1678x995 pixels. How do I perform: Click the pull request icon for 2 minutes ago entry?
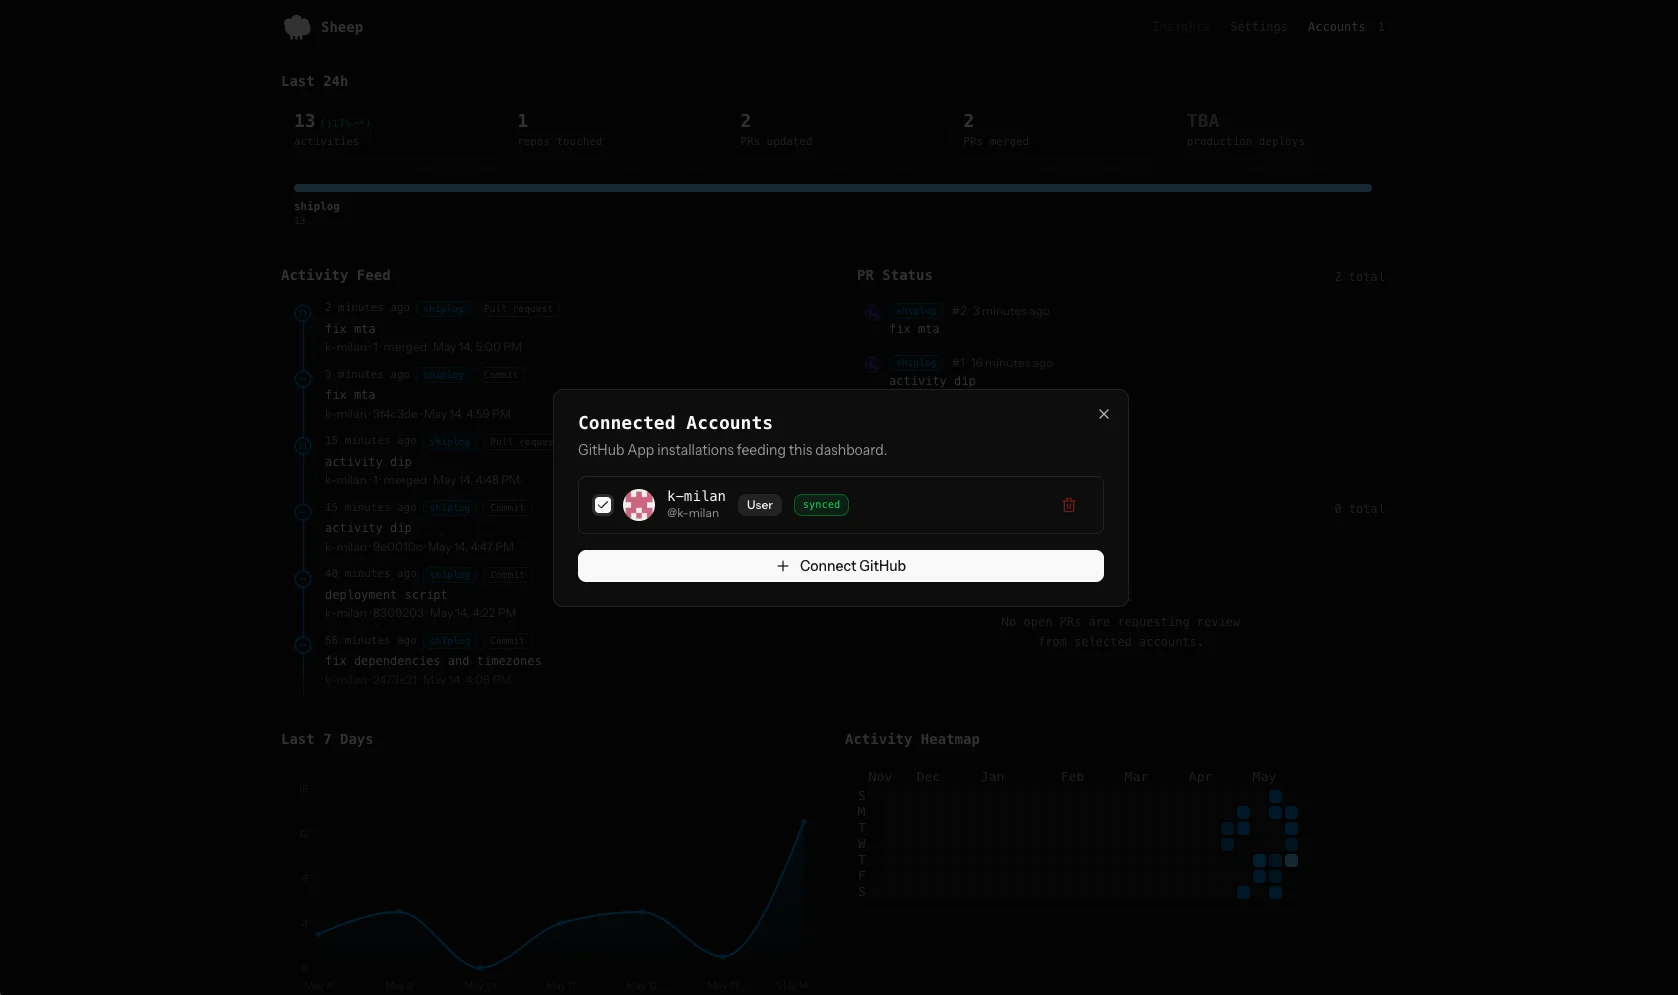[303, 313]
